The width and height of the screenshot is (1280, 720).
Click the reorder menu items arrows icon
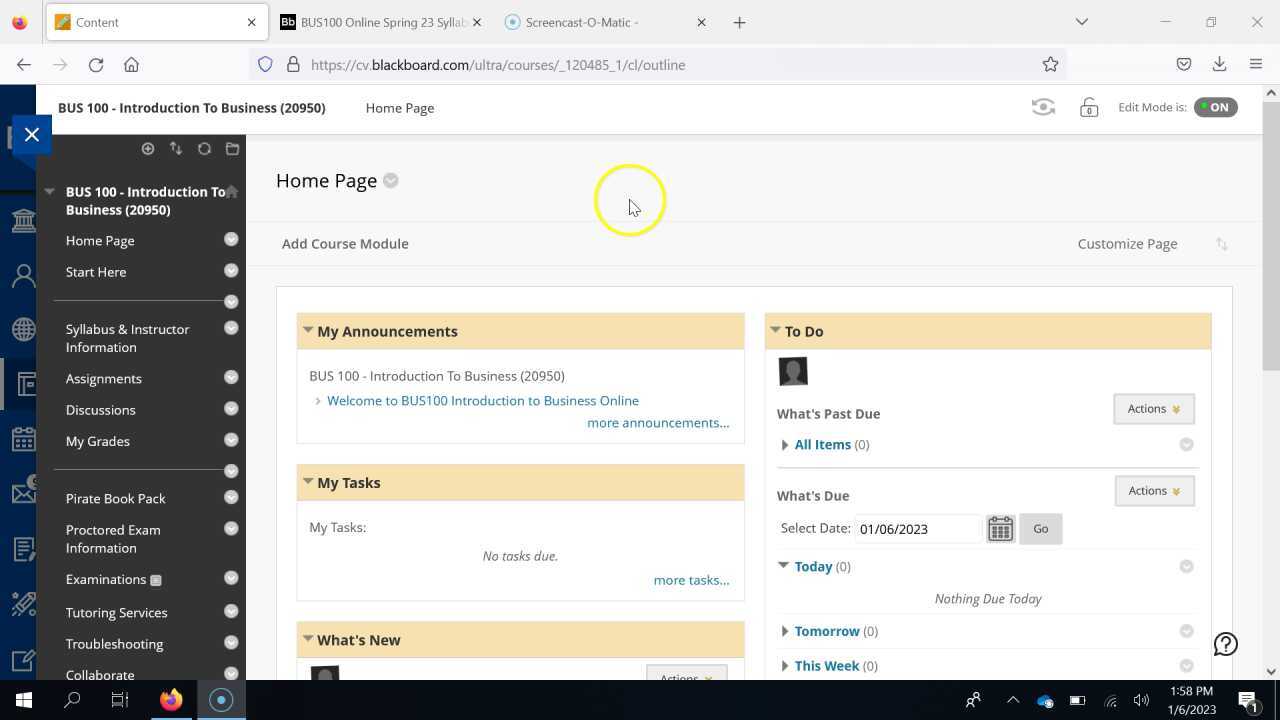click(x=176, y=149)
